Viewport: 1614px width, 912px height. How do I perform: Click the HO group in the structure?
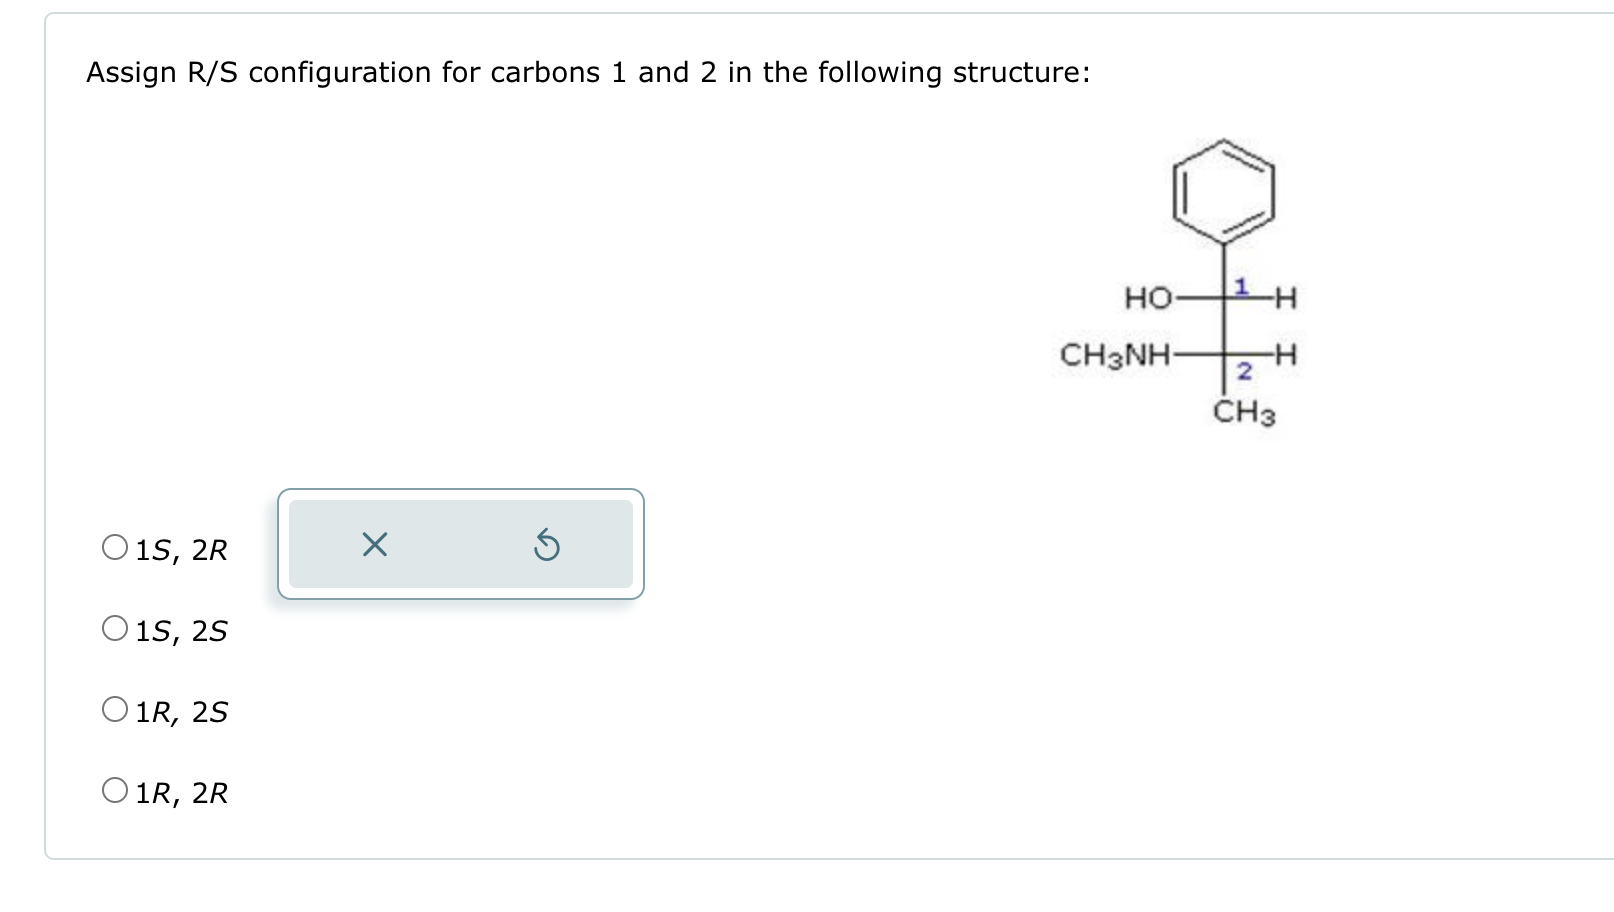pos(1148,298)
